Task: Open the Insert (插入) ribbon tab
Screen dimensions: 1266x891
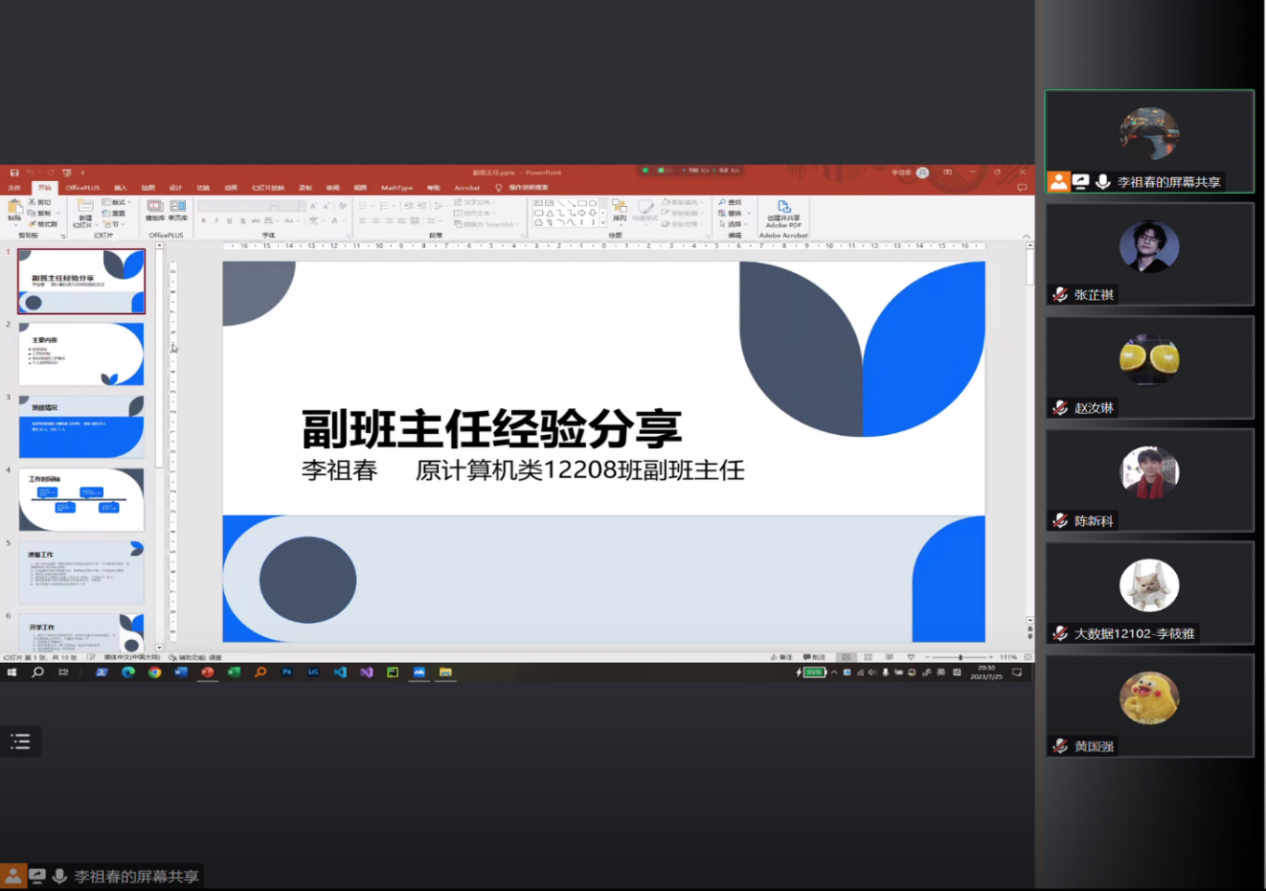Action: [120, 187]
